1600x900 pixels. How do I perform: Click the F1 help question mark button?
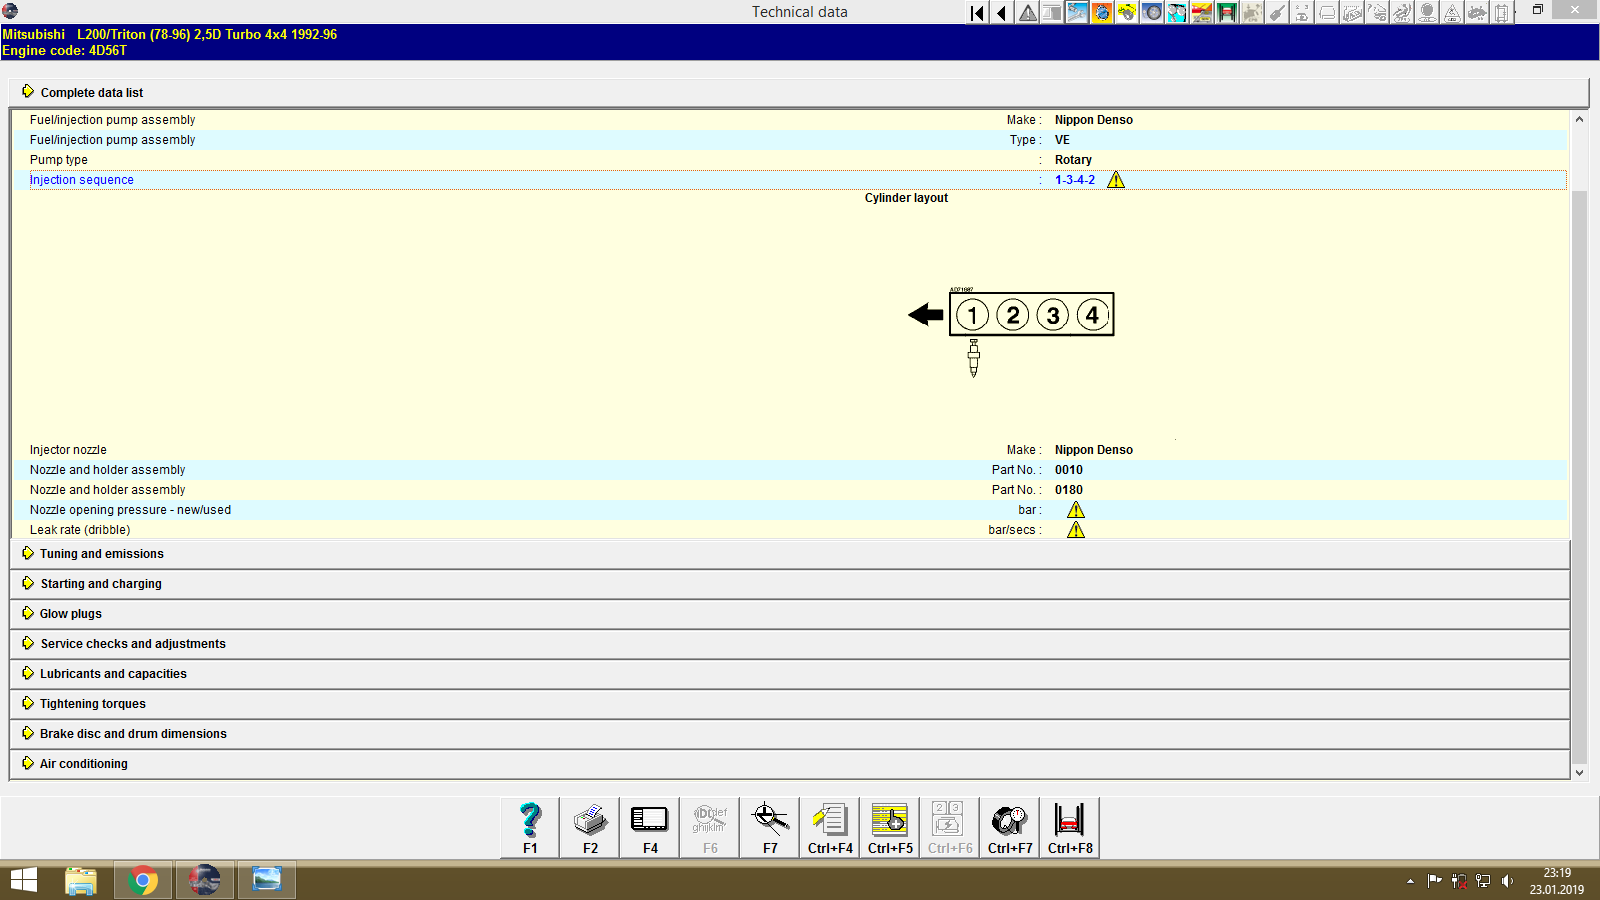point(530,827)
